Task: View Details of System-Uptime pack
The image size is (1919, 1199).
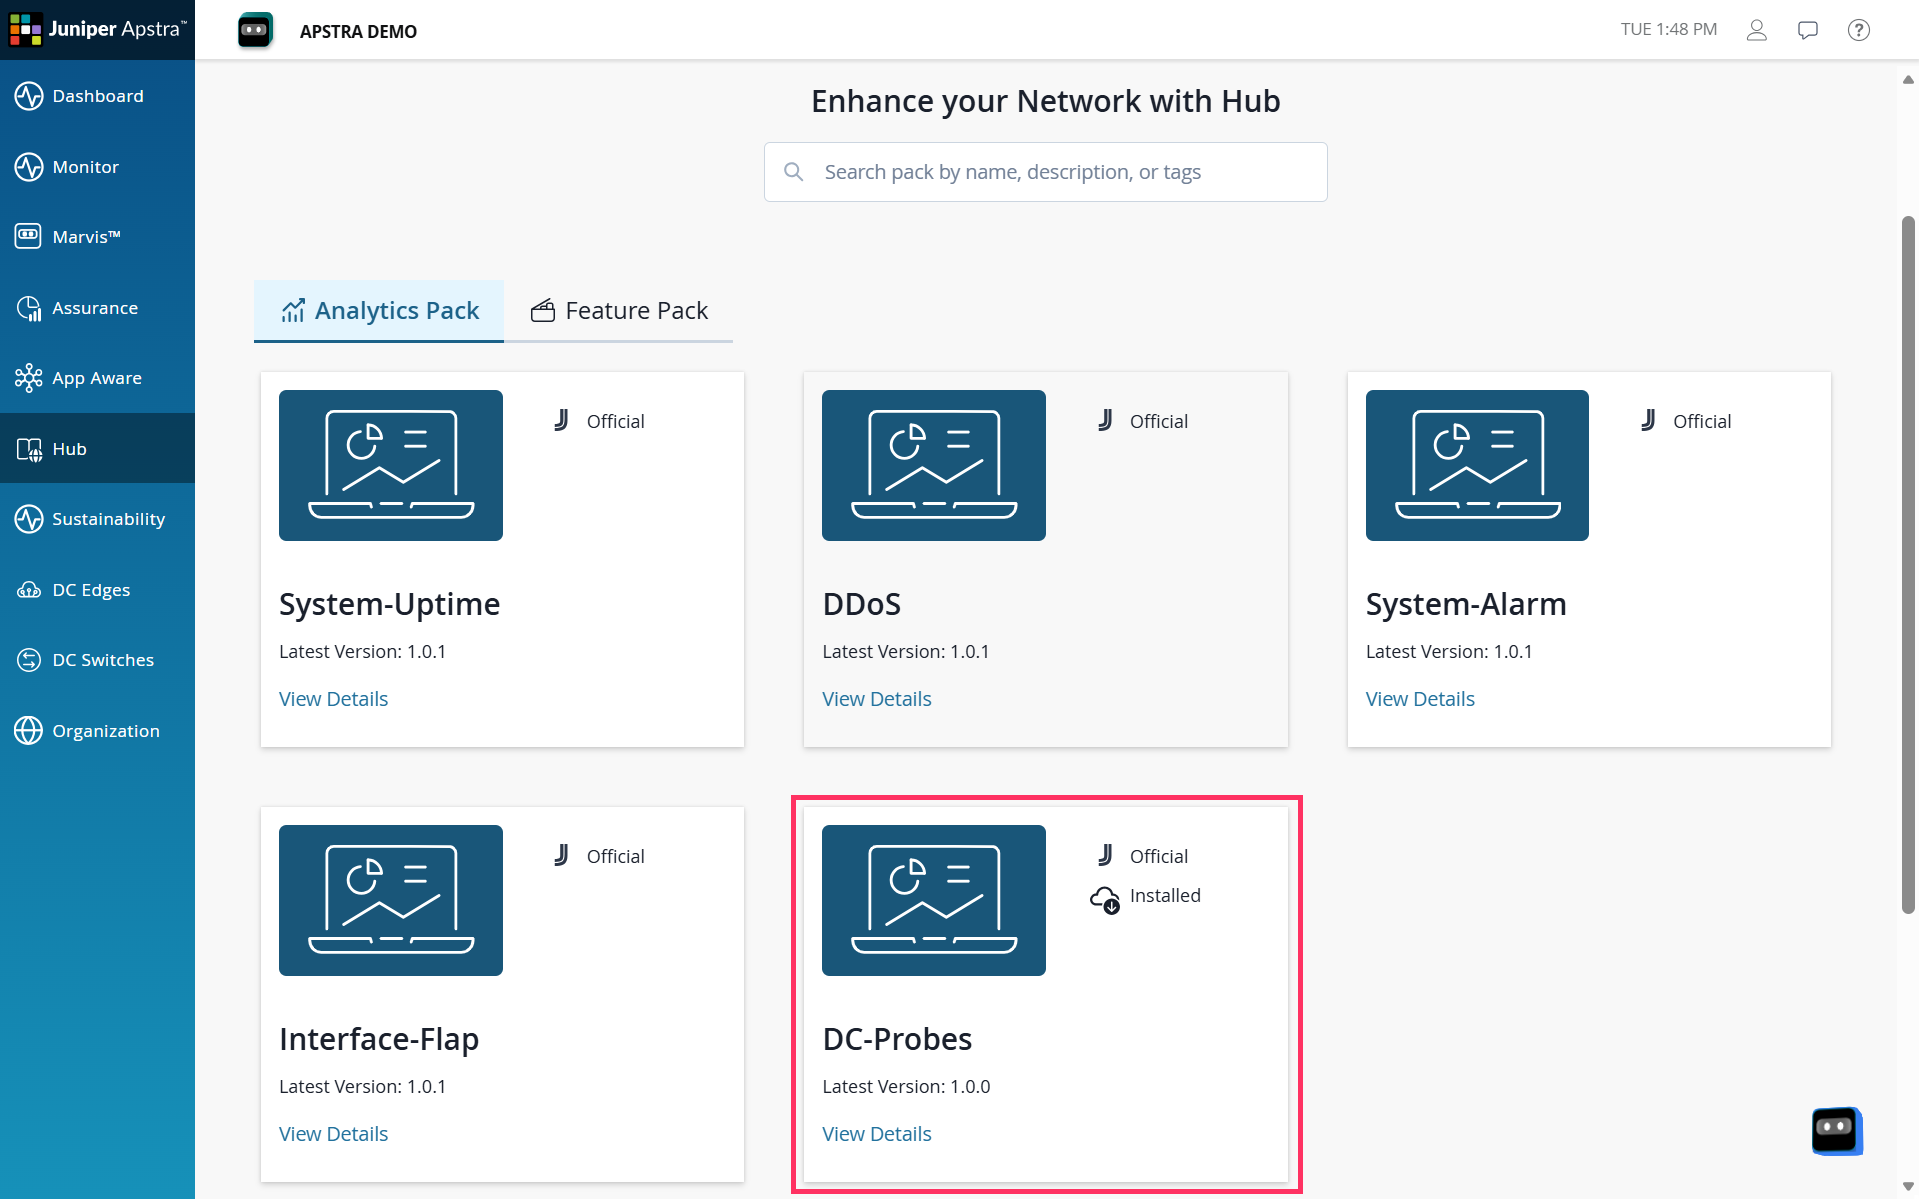Action: (333, 699)
